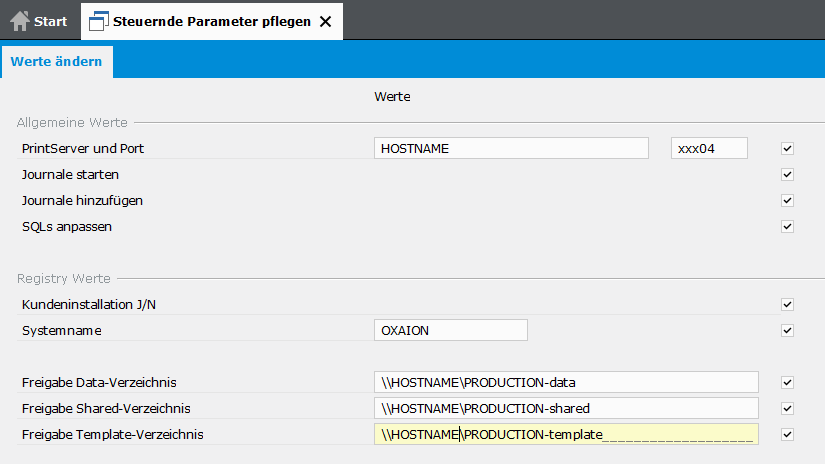Select the Freigabe Data-Verzeichnis path field

(x=565, y=382)
